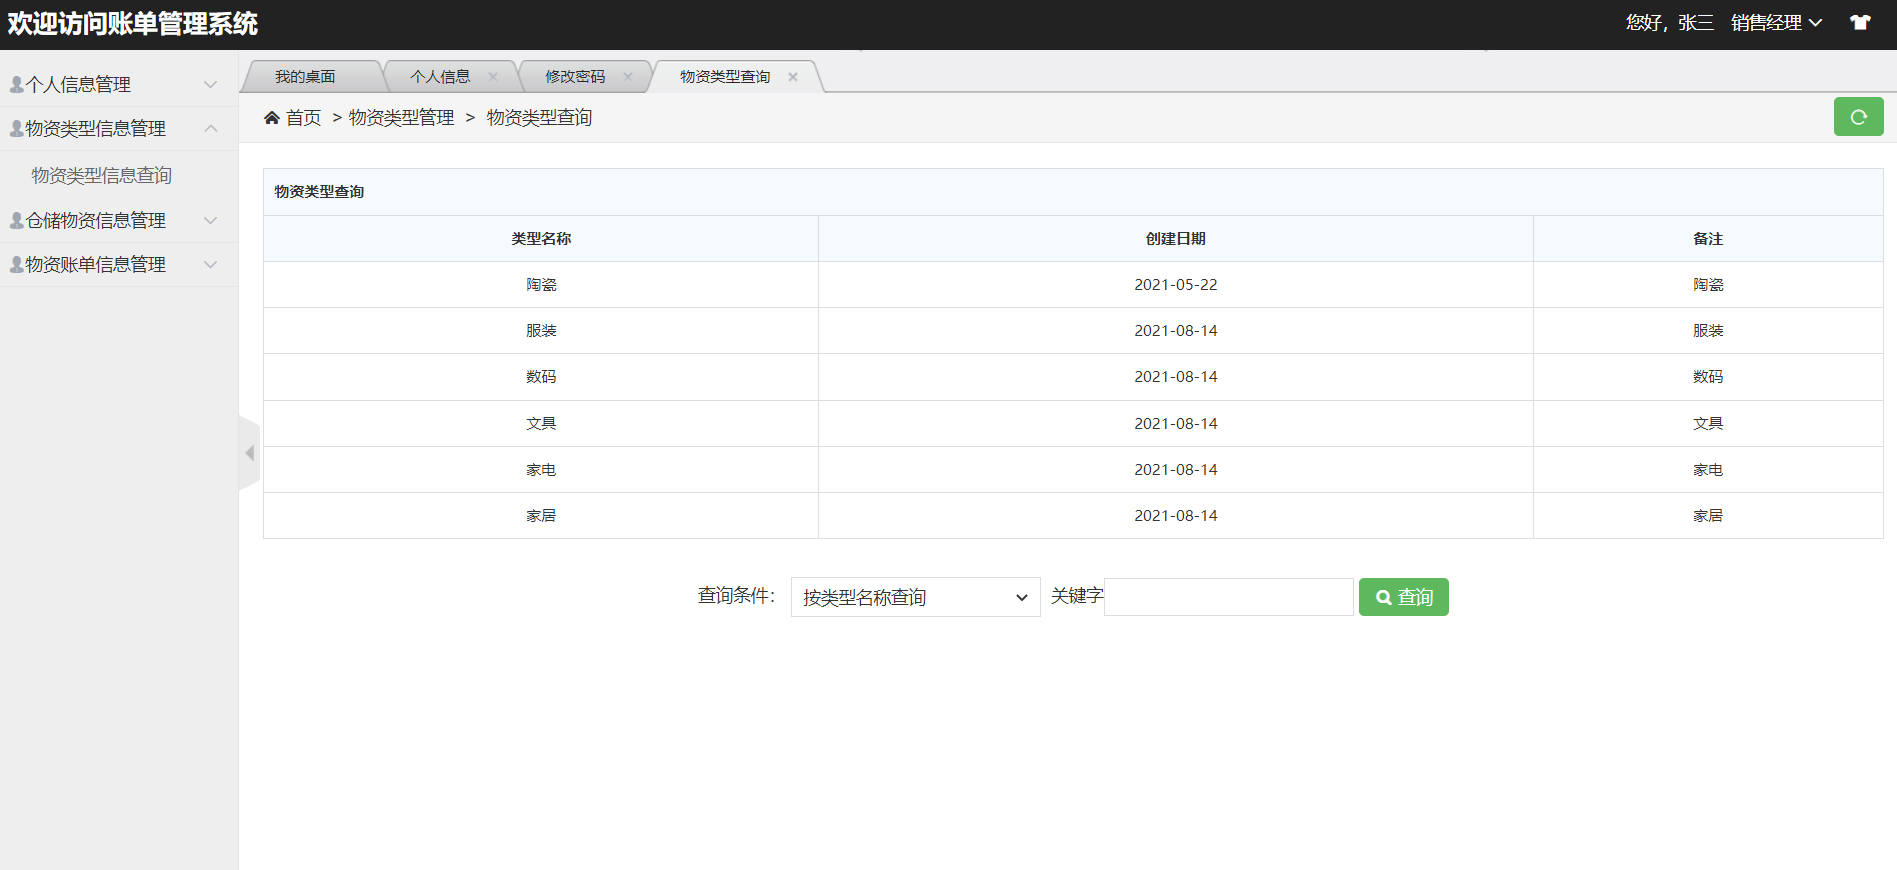
Task: Open 仓储物资信息管理 menu section
Action: click(x=96, y=221)
